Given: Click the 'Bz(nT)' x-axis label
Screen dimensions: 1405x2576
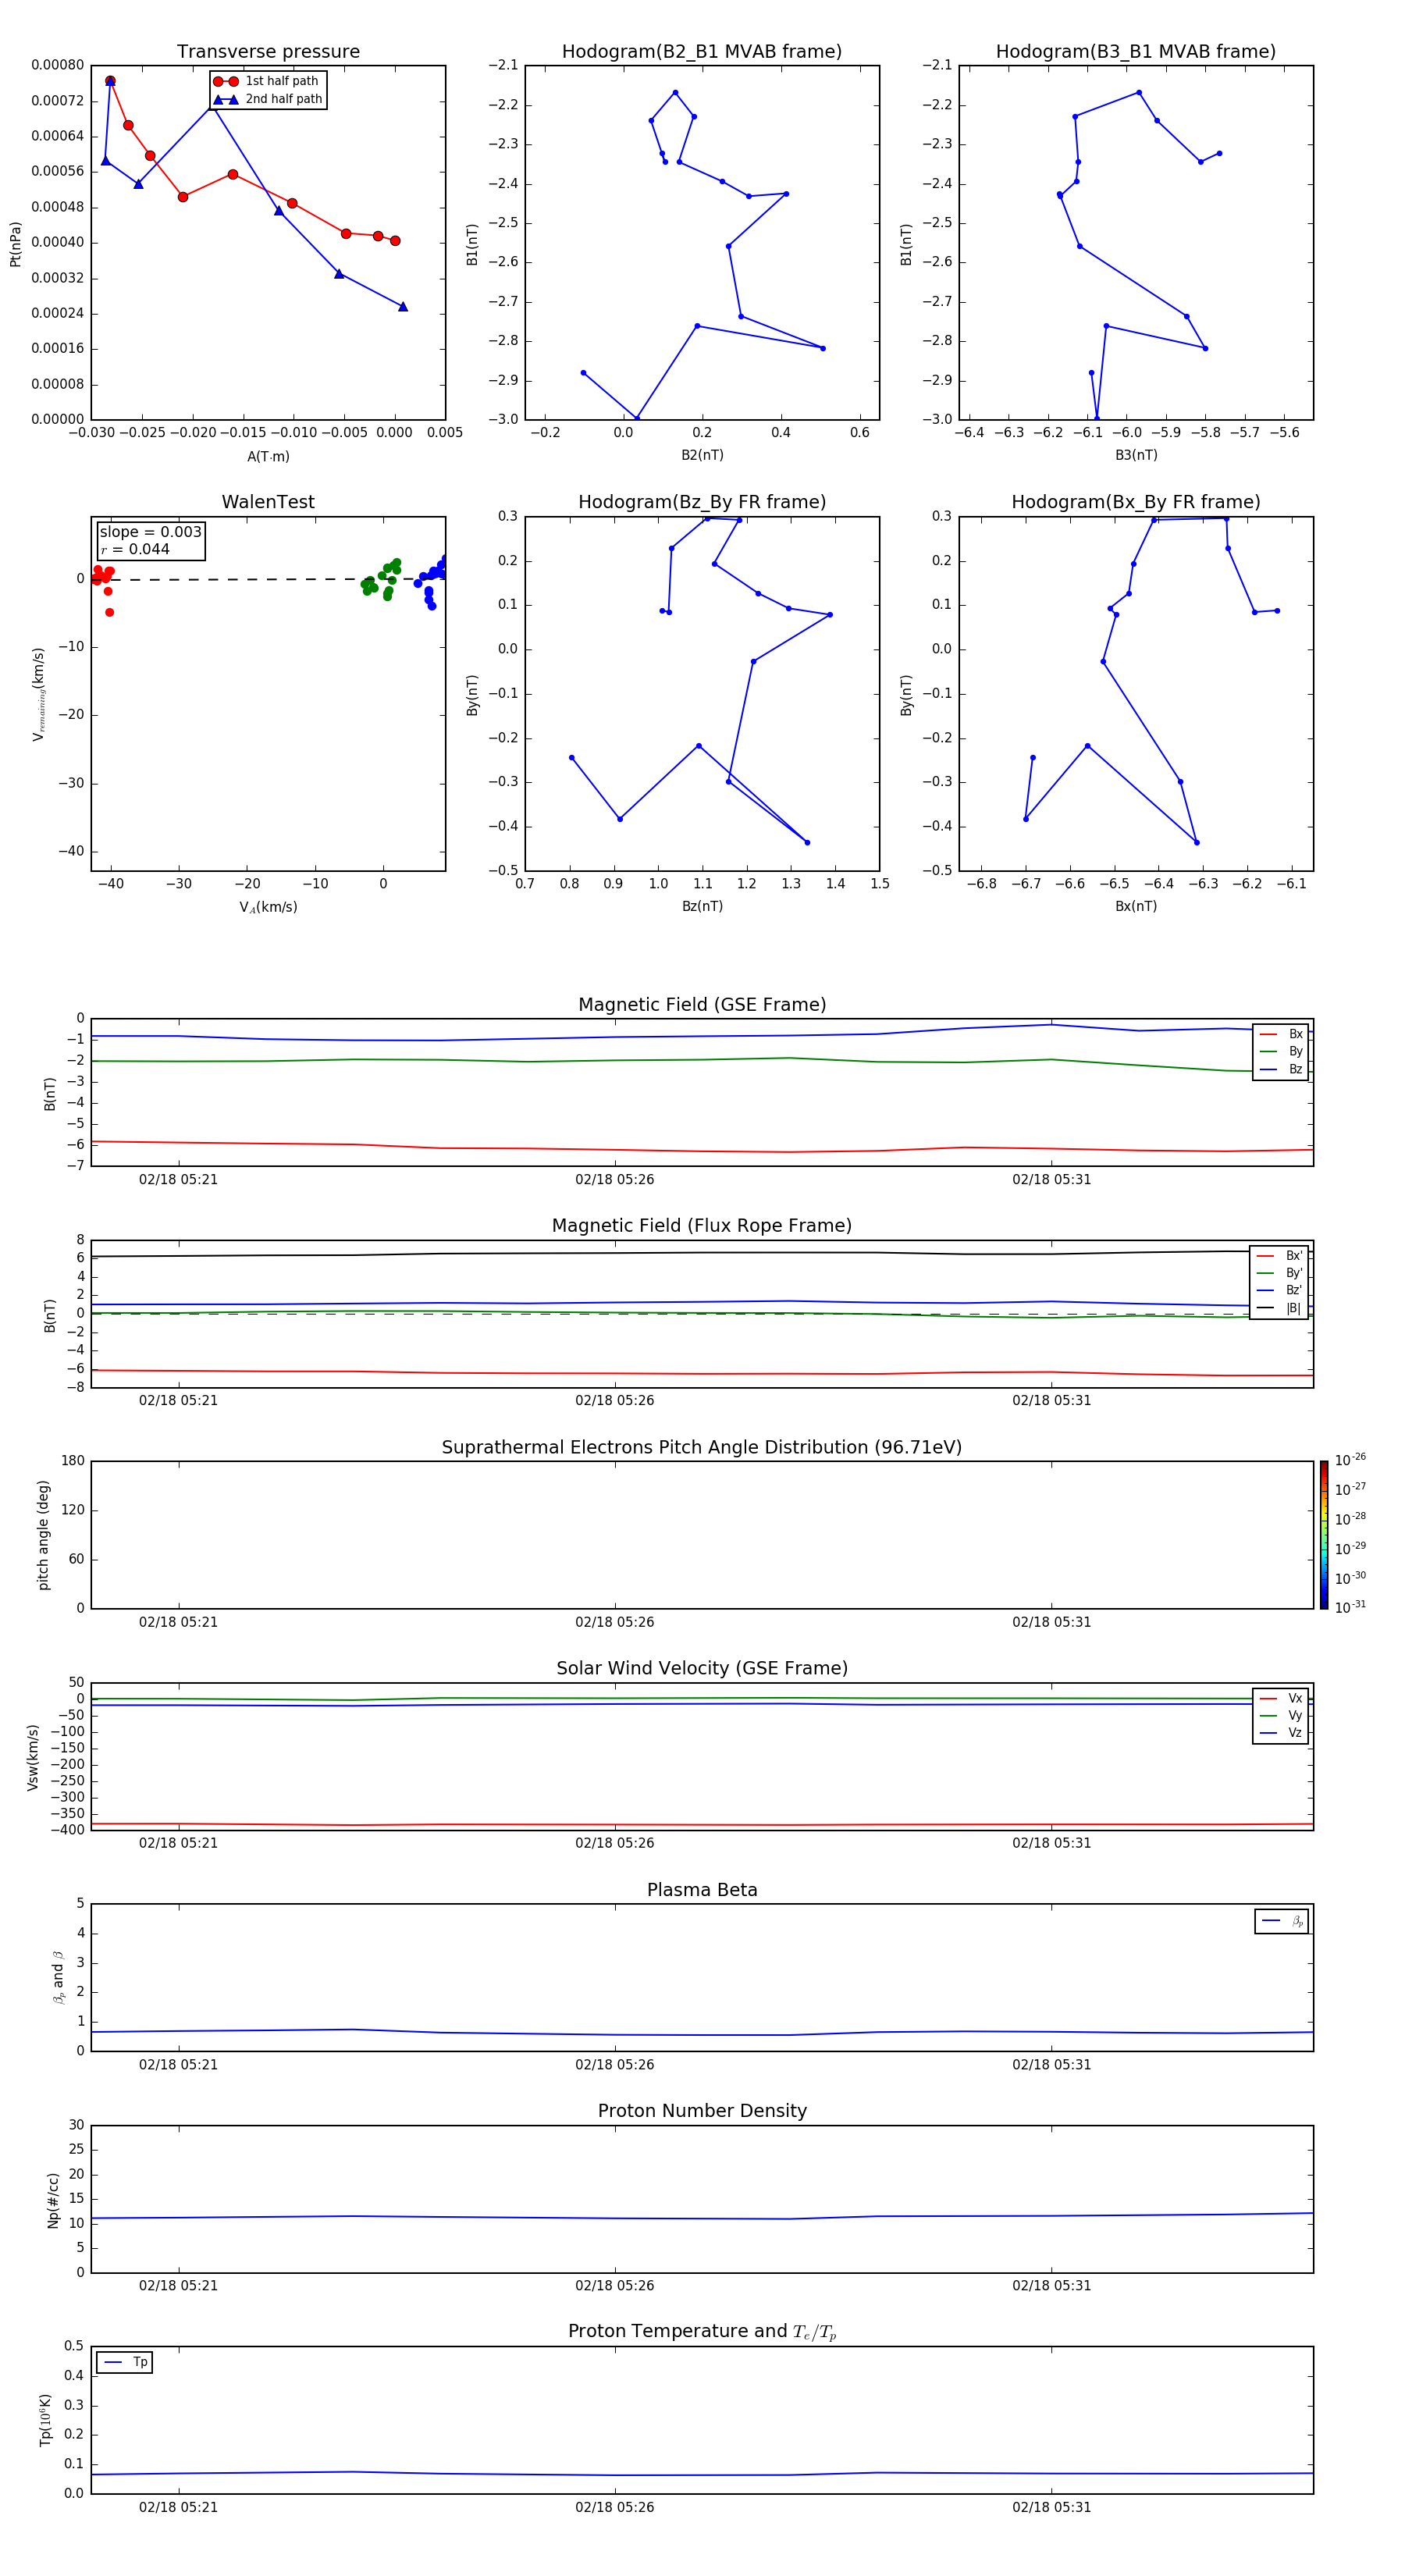Looking at the screenshot, I should 702,906.
